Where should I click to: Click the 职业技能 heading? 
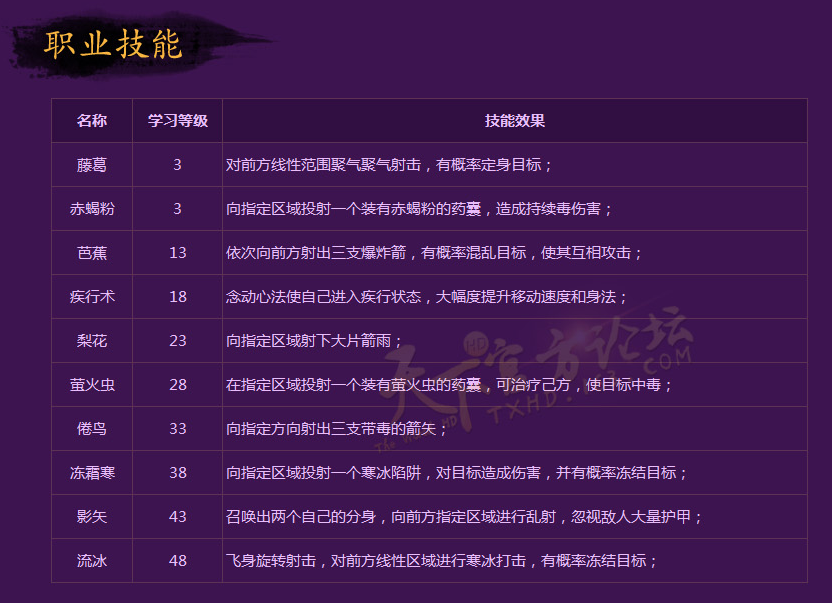[113, 44]
